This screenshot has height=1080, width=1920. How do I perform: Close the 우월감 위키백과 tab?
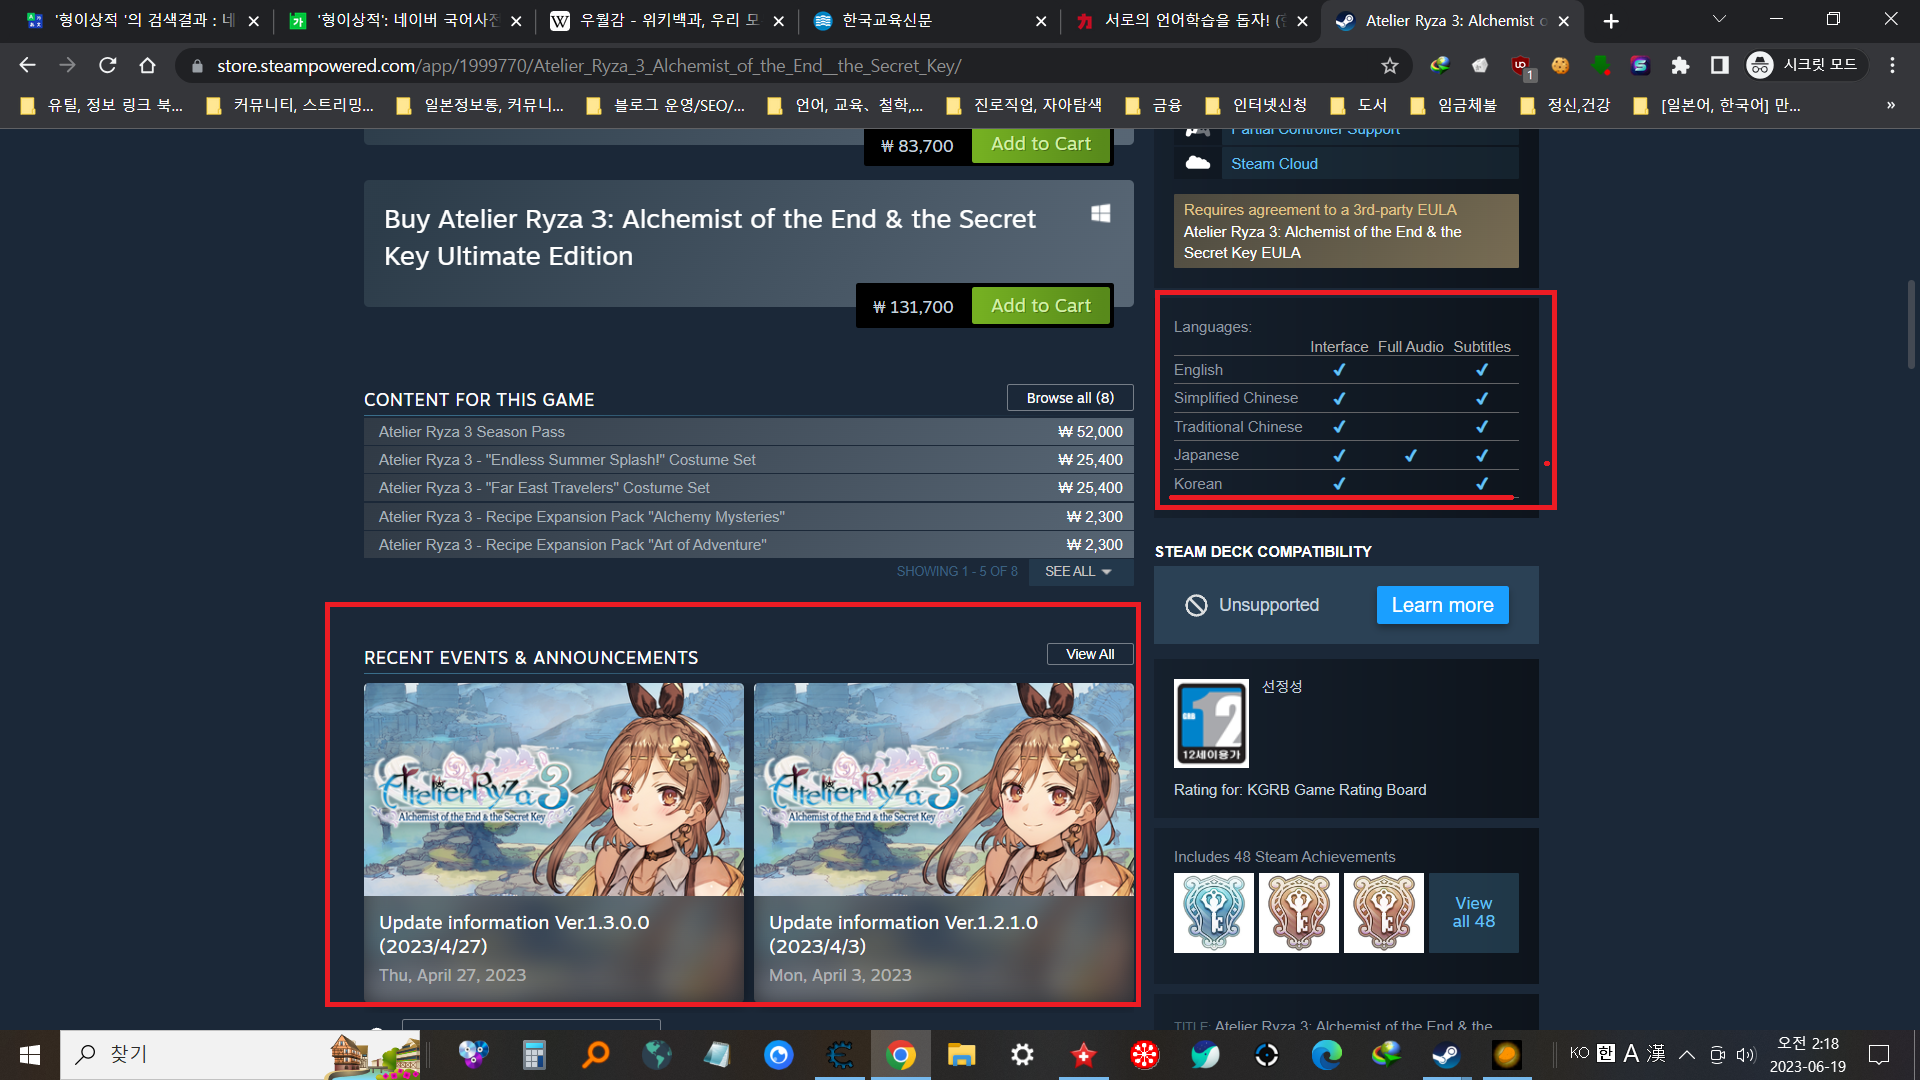tap(779, 21)
